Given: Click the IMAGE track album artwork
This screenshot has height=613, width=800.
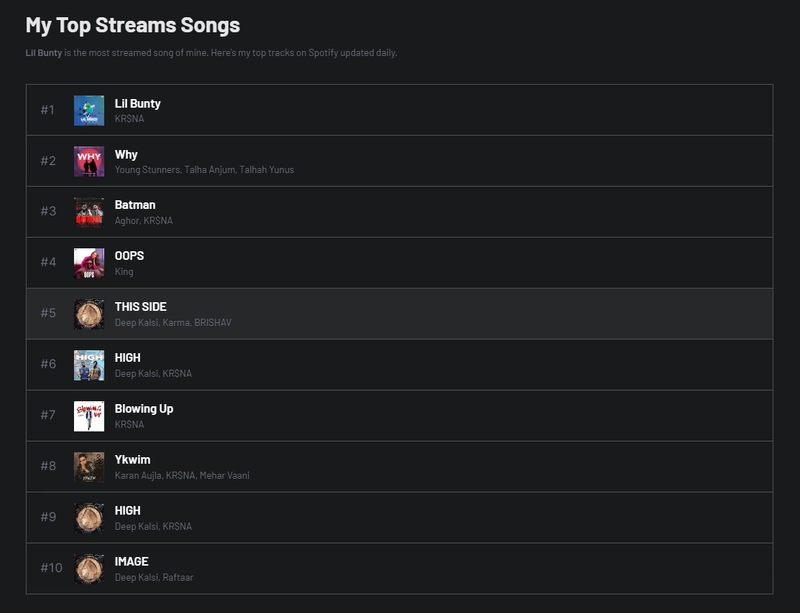Looking at the screenshot, I should click(x=89, y=569).
